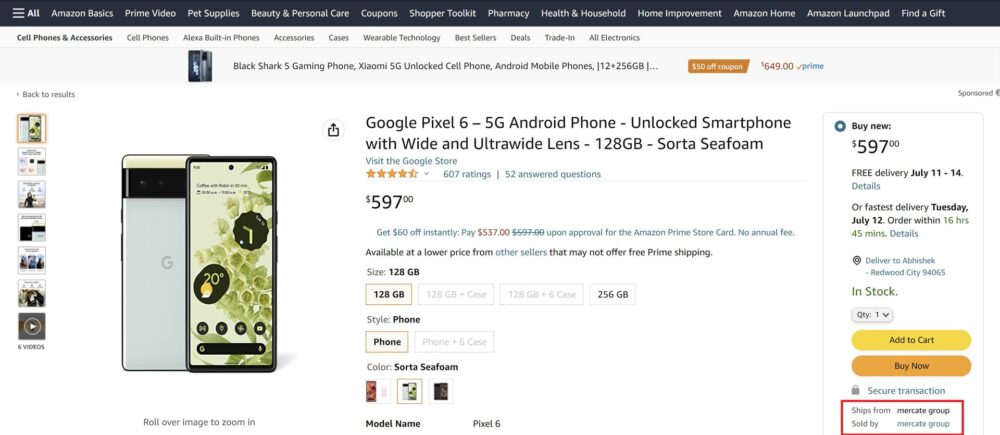
Task: Click the delivery location pin icon
Action: click(856, 261)
